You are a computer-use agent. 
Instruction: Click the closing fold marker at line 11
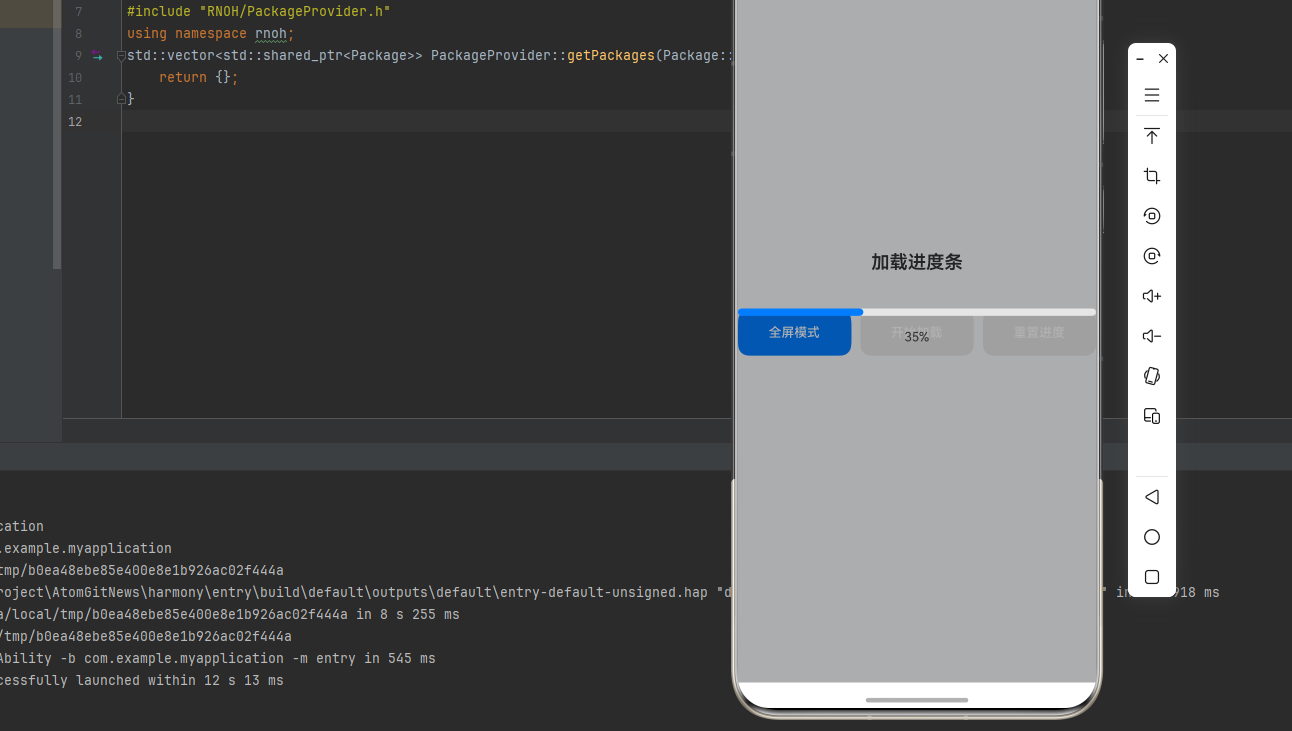[x=121, y=99]
